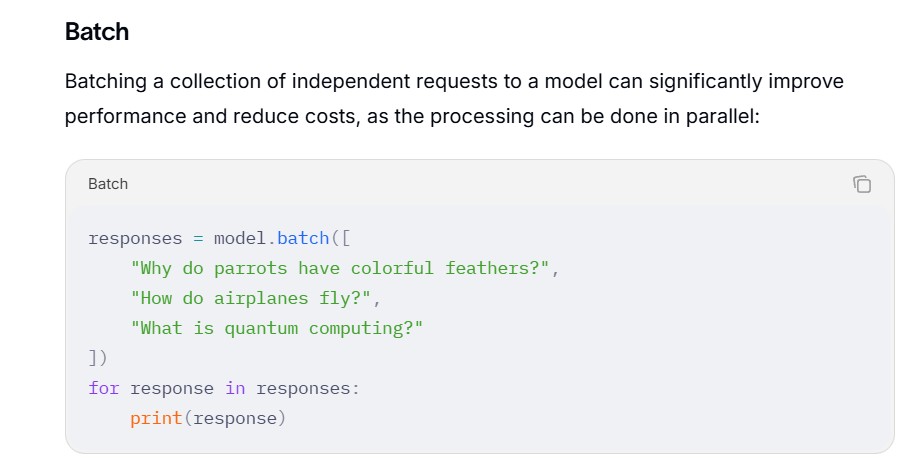Click the closing bracket line of the list
This screenshot has width=920, height=475.
pyautogui.click(x=98, y=358)
